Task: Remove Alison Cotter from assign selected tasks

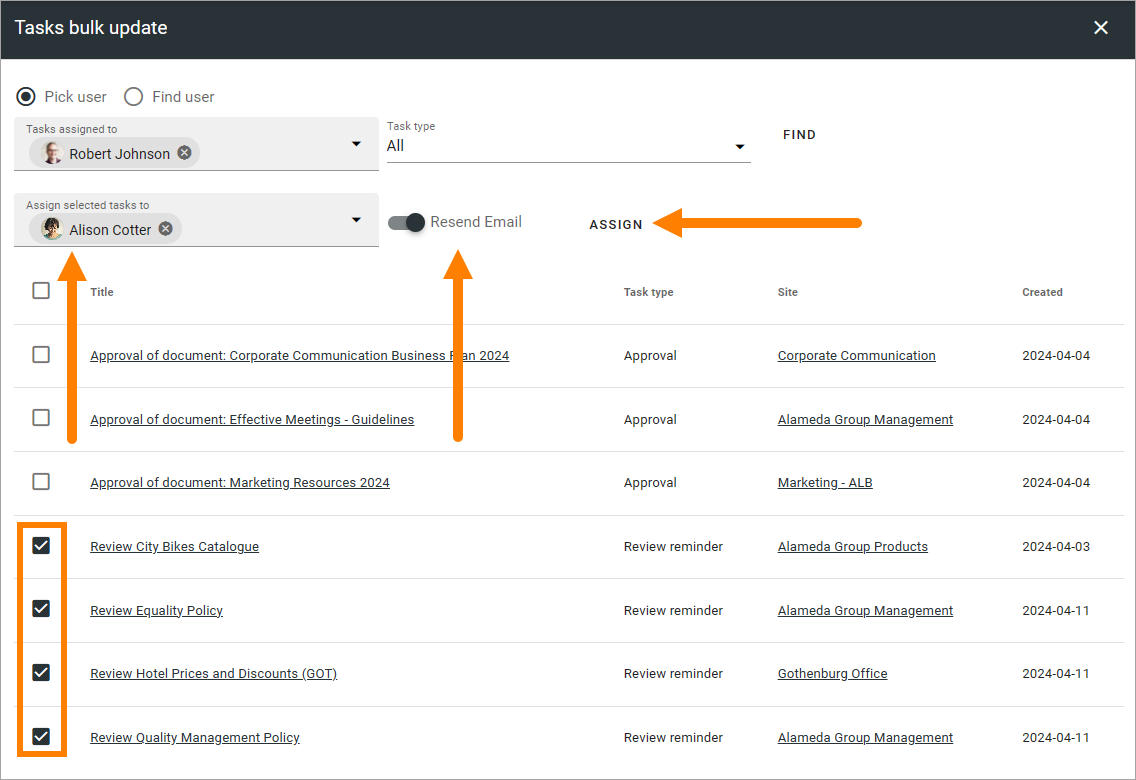Action: (166, 229)
